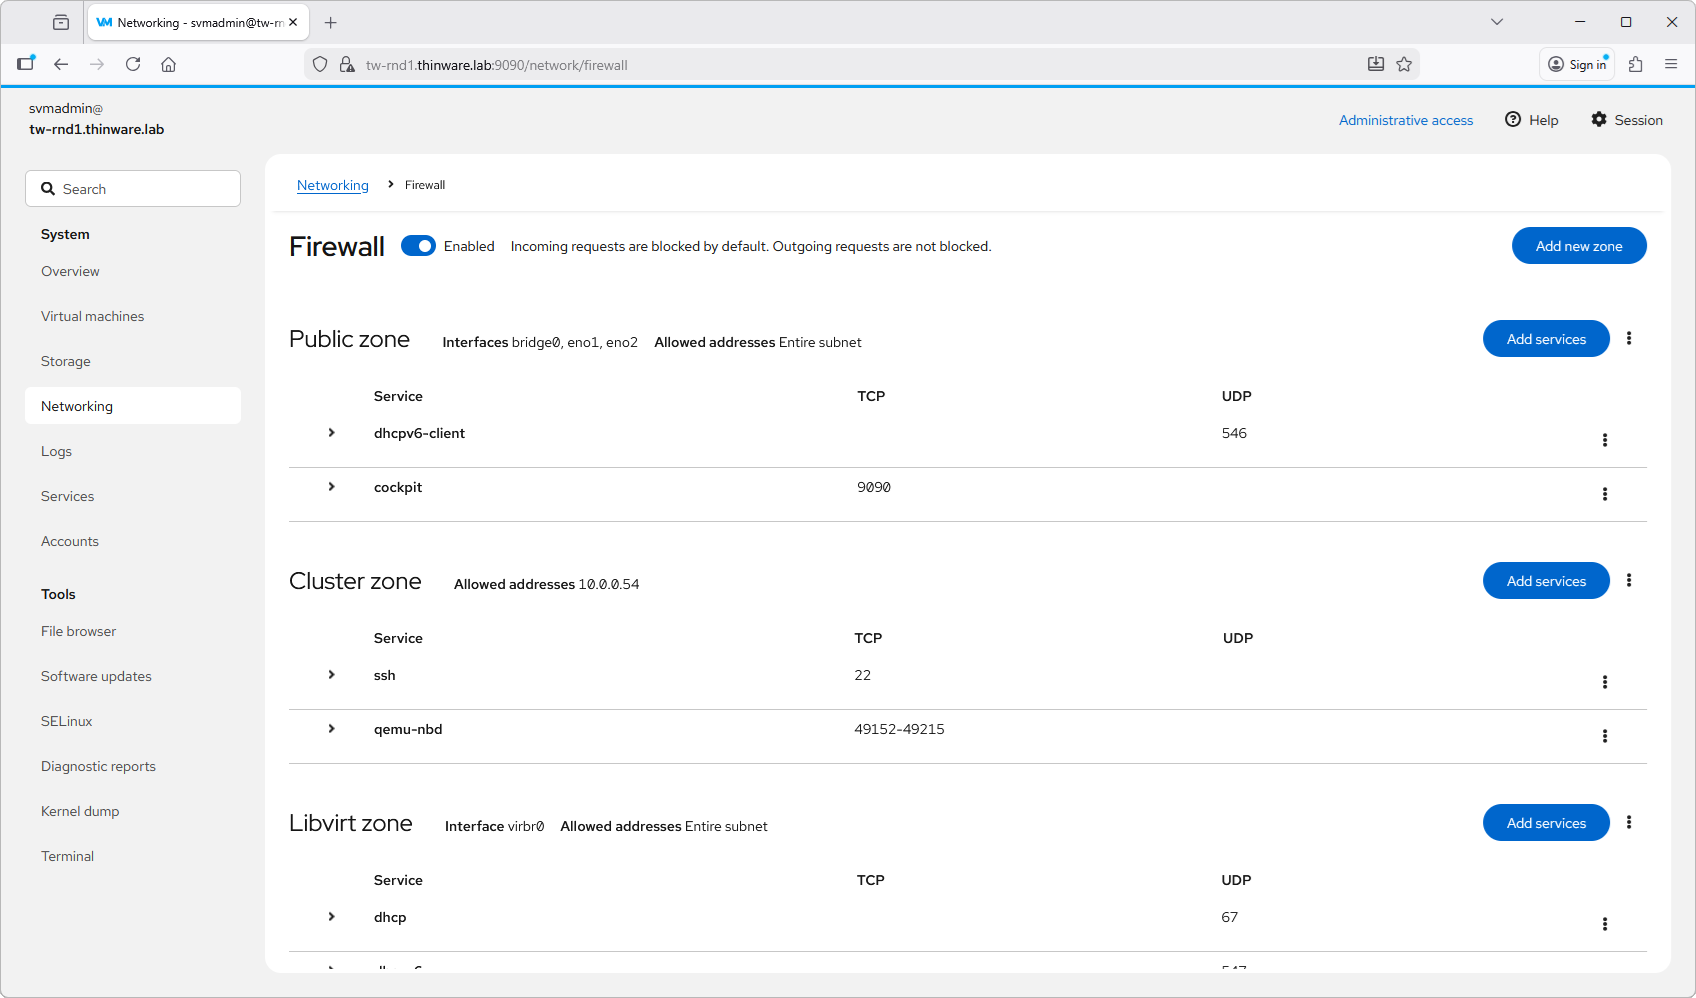Image resolution: width=1696 pixels, height=998 pixels.
Task: Add services to the Cluster zone
Action: click(x=1546, y=581)
